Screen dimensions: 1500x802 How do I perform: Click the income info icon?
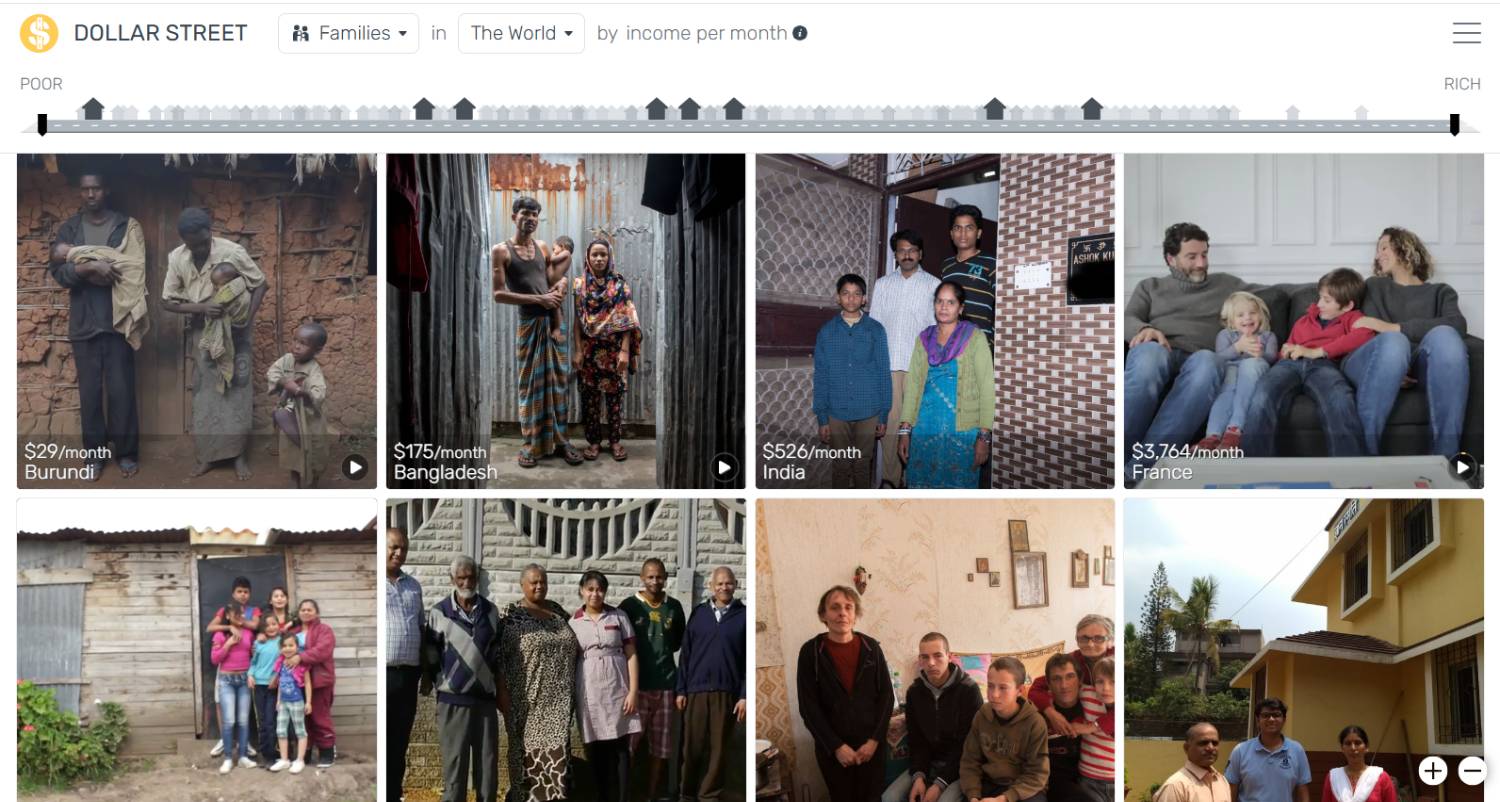[x=800, y=33]
